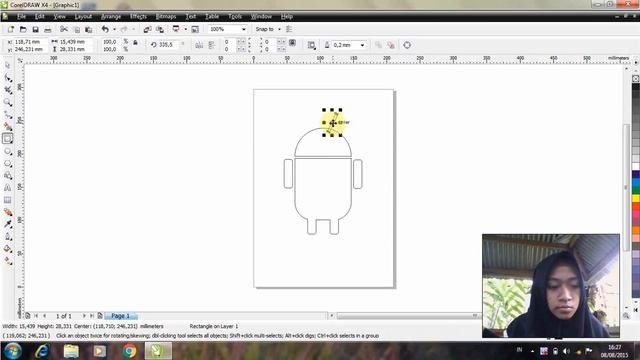Open the Arrange menu
This screenshot has width=640, height=360.
111,16
